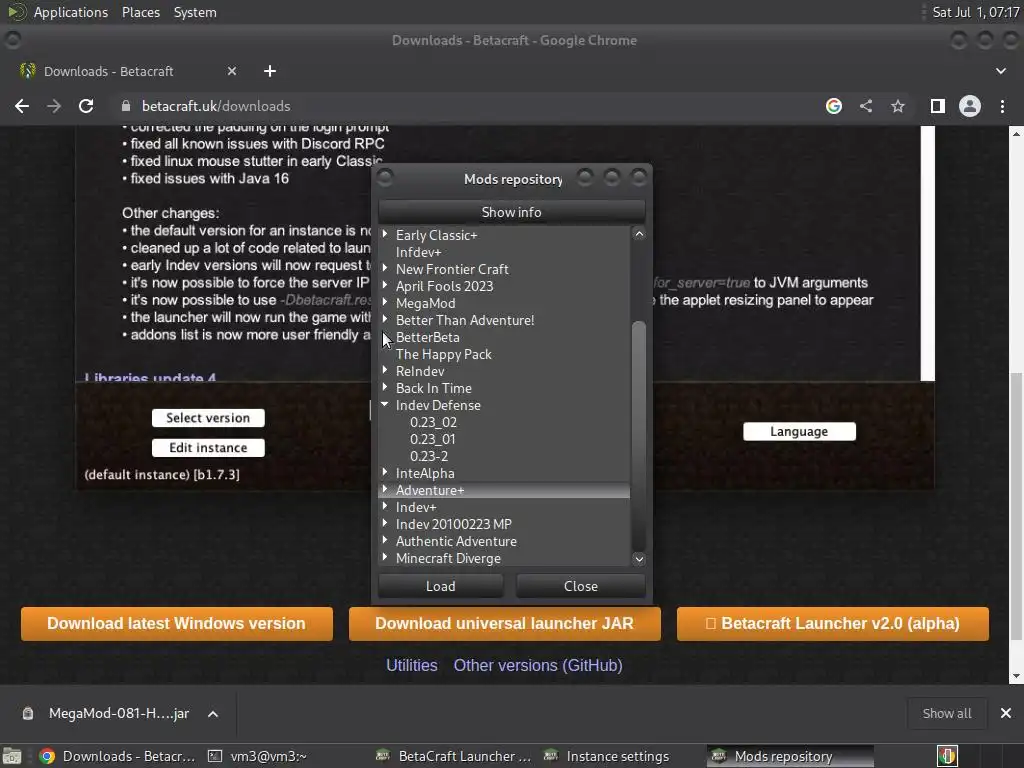Select Infdev+ in the mods list
Image resolution: width=1024 pixels, height=768 pixels.
tap(418, 252)
